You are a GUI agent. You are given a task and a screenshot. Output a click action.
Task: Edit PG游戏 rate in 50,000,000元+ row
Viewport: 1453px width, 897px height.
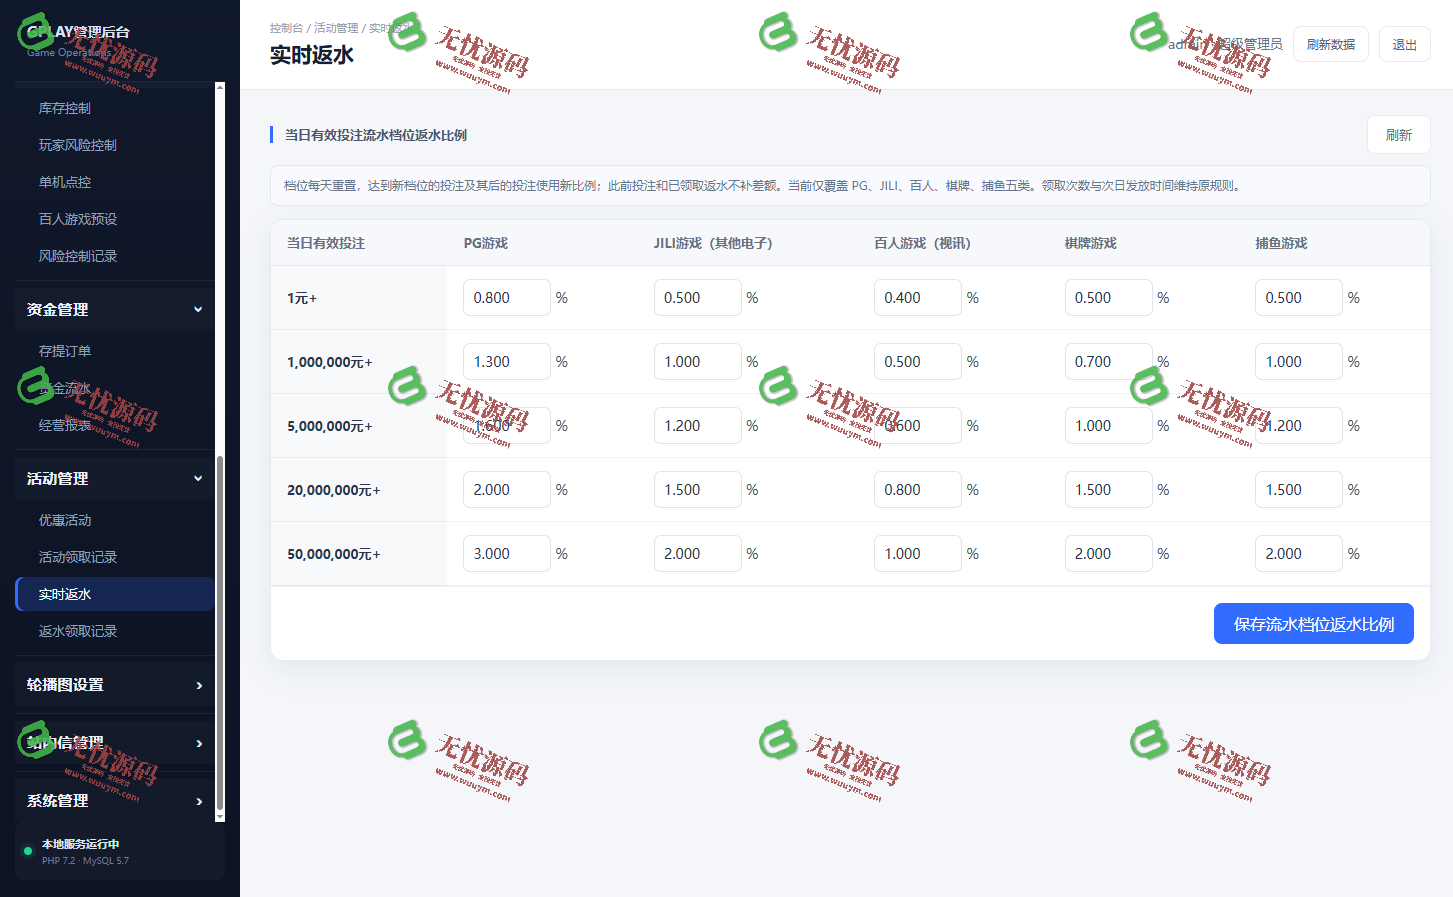(507, 554)
